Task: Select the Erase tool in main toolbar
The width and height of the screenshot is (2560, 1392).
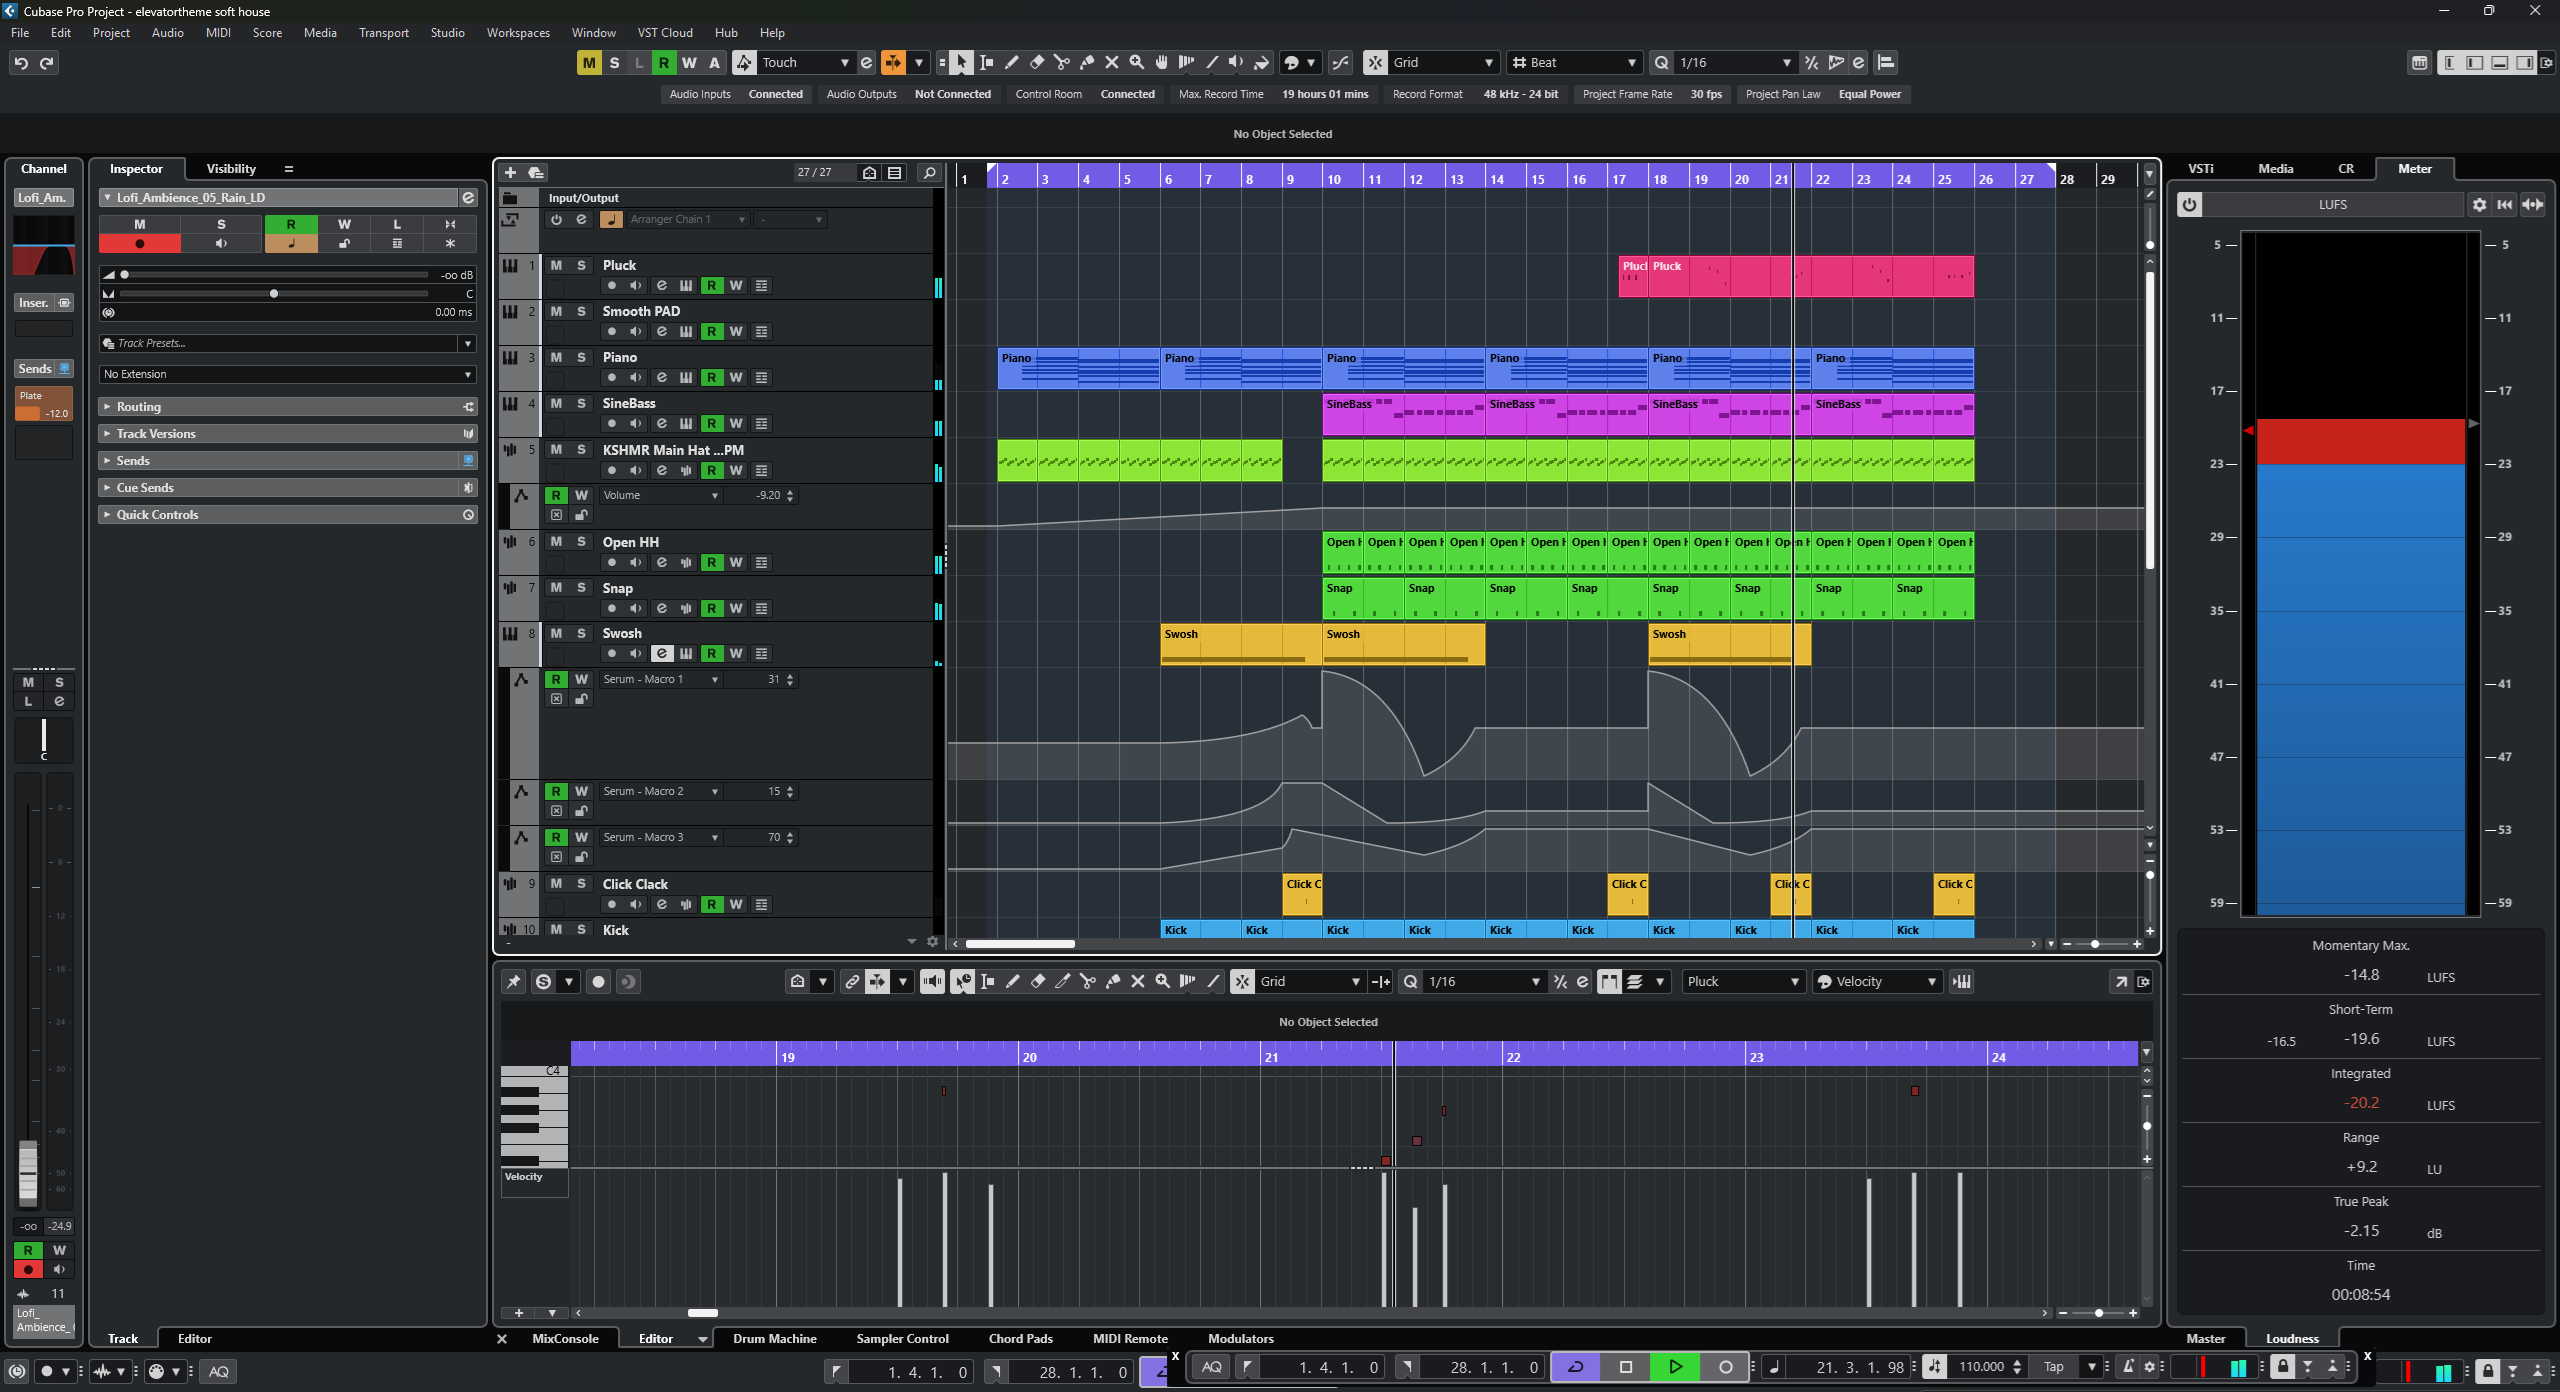Action: coord(1037,62)
